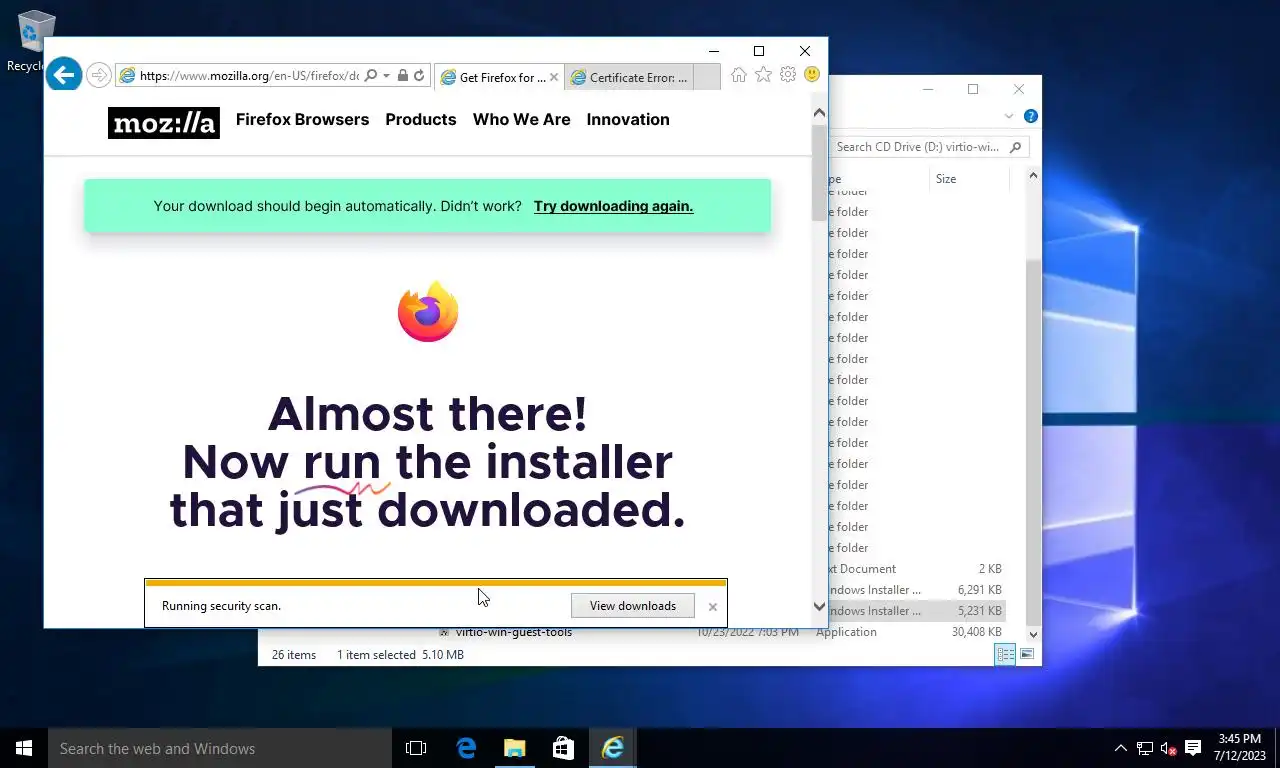The height and width of the screenshot is (768, 1280).
Task: Click the search magnifier in IE address bar
Action: 371,76
